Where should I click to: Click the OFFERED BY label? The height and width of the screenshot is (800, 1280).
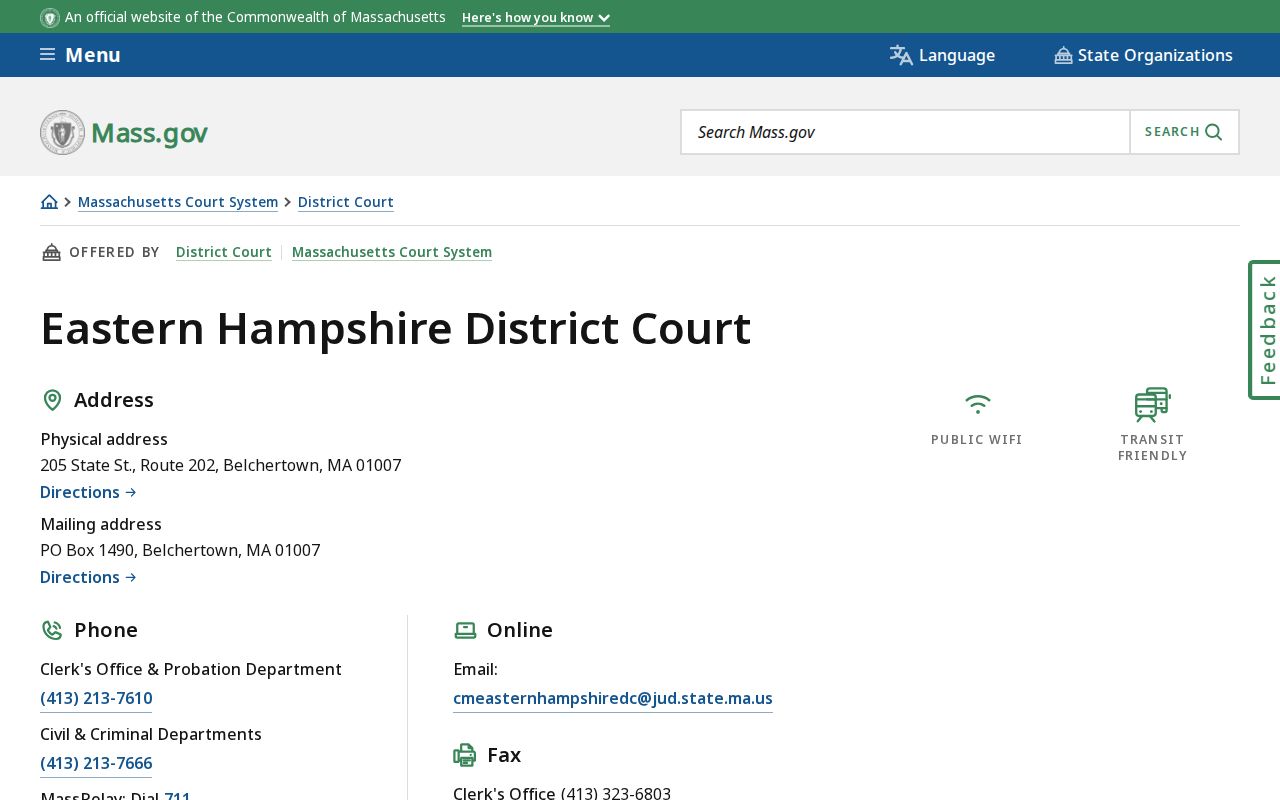tap(114, 252)
